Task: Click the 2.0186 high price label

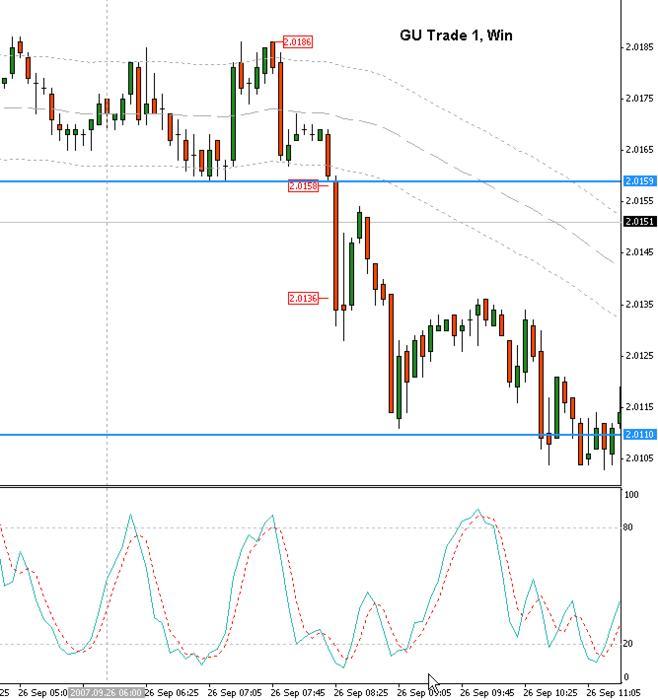Action: [298, 42]
